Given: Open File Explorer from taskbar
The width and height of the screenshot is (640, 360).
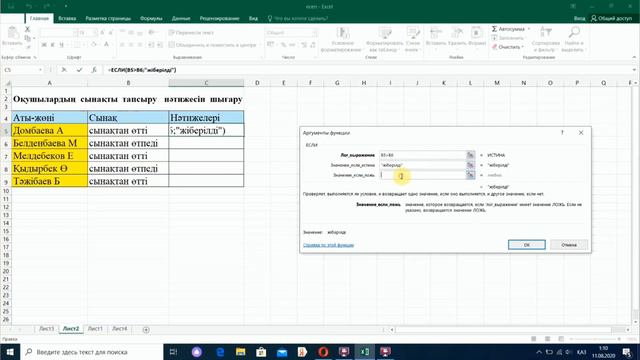Looking at the screenshot, I should click(x=240, y=352).
